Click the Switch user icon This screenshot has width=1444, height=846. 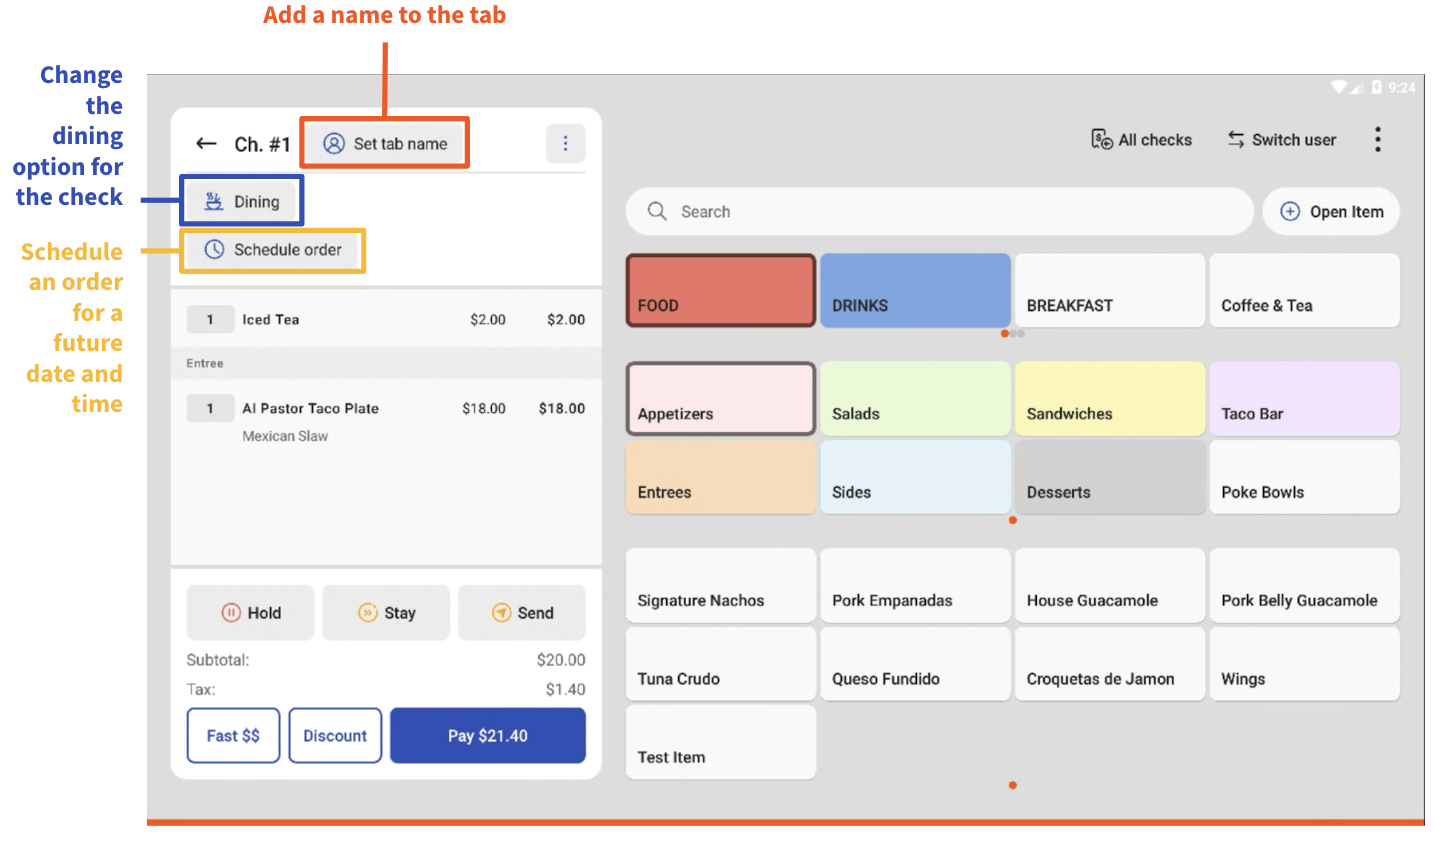coord(1235,139)
